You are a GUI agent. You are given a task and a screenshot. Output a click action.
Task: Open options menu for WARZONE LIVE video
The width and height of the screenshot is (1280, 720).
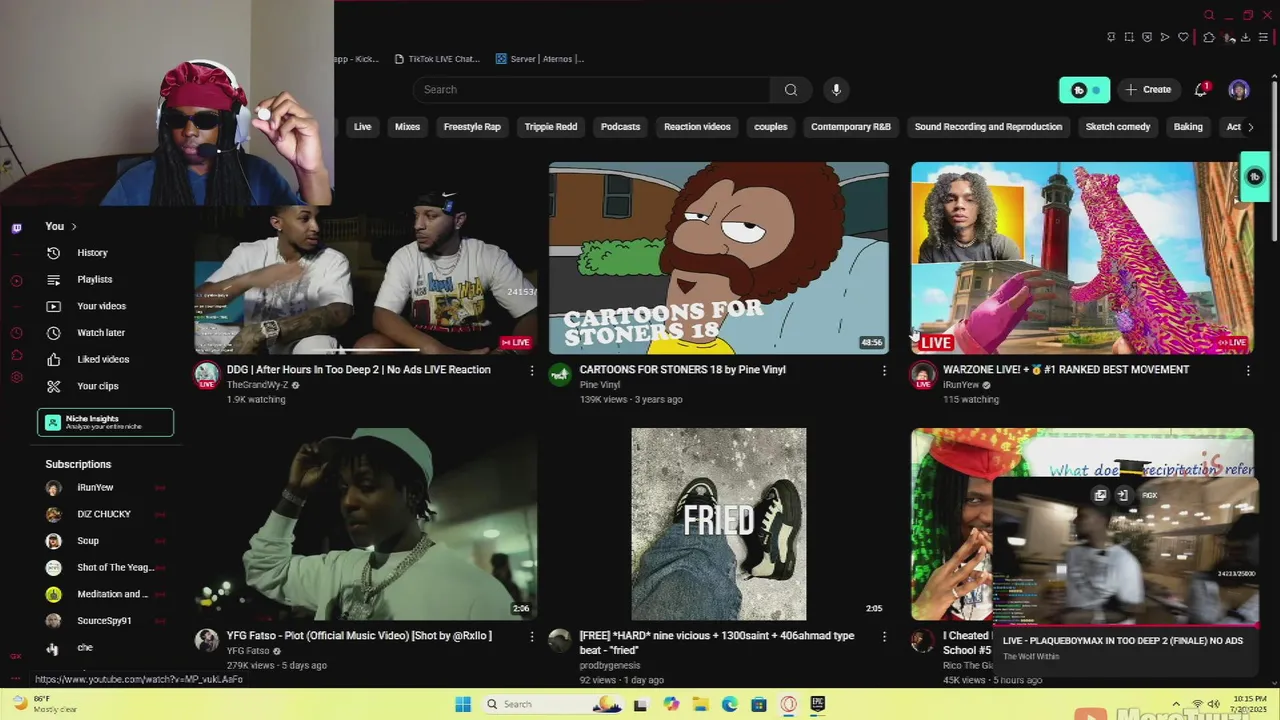[x=1248, y=370]
